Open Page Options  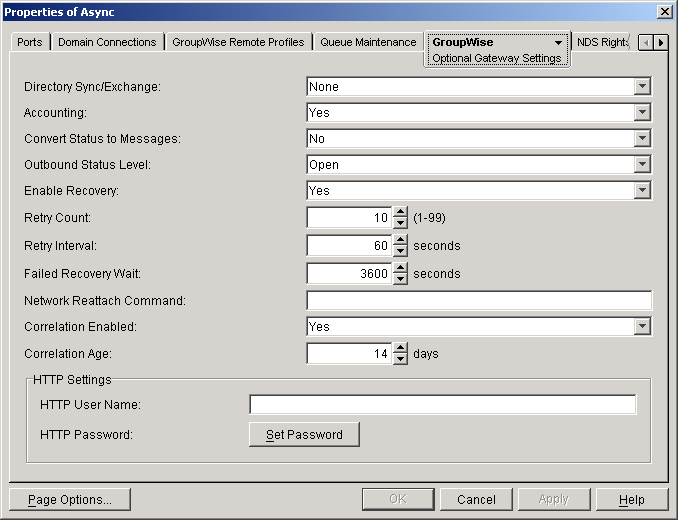[70, 500]
